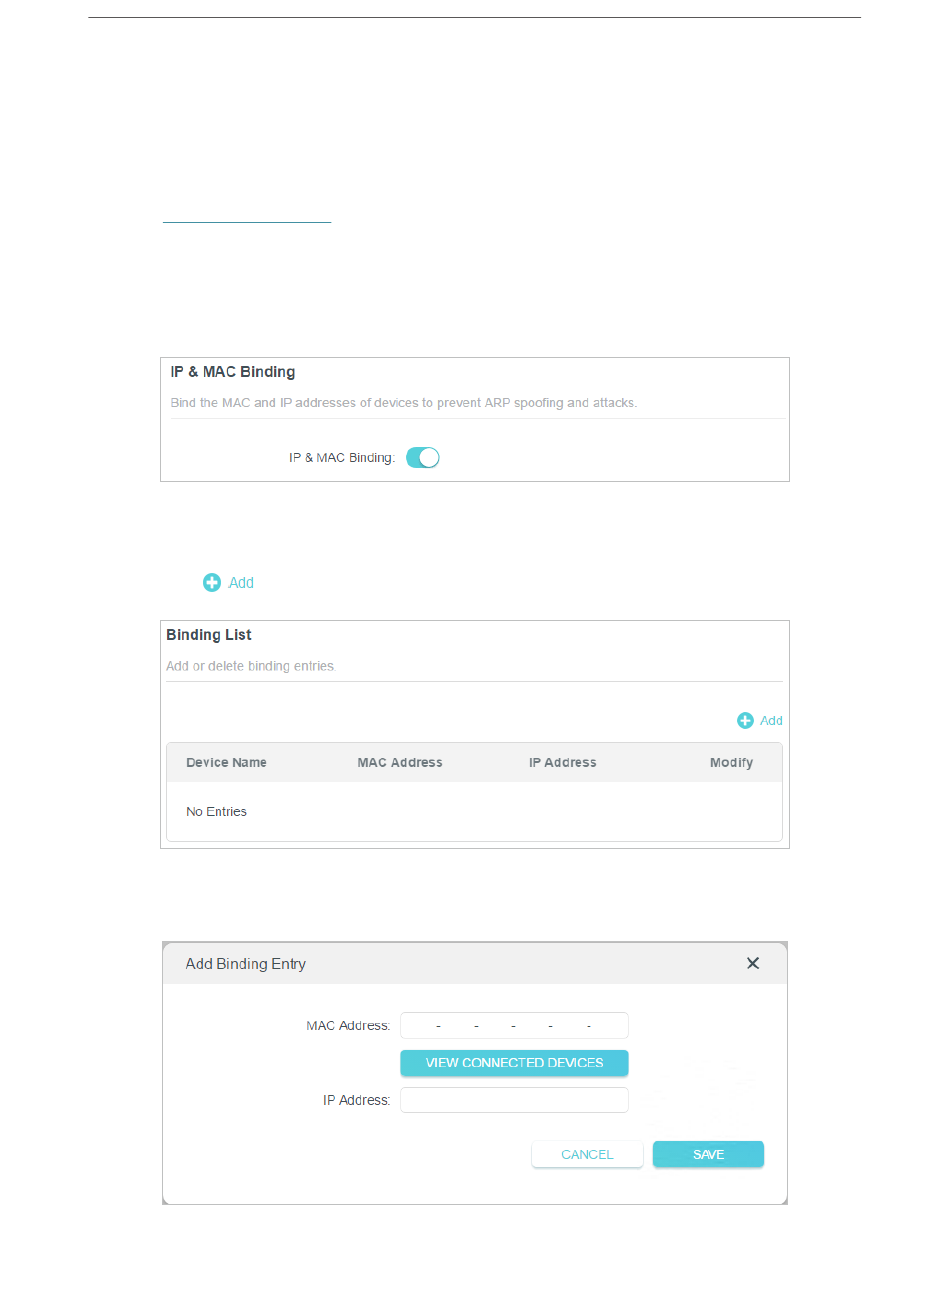Click the Add label above Binding List panel
Screen dimensions: 950x1297
(241, 583)
